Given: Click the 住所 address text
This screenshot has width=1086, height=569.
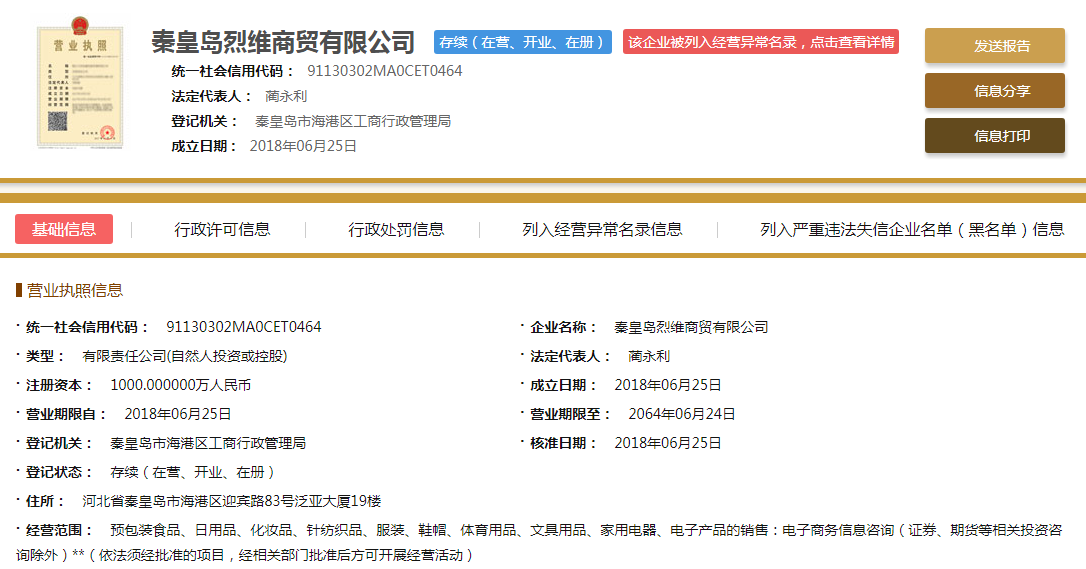Looking at the screenshot, I should point(231,501).
